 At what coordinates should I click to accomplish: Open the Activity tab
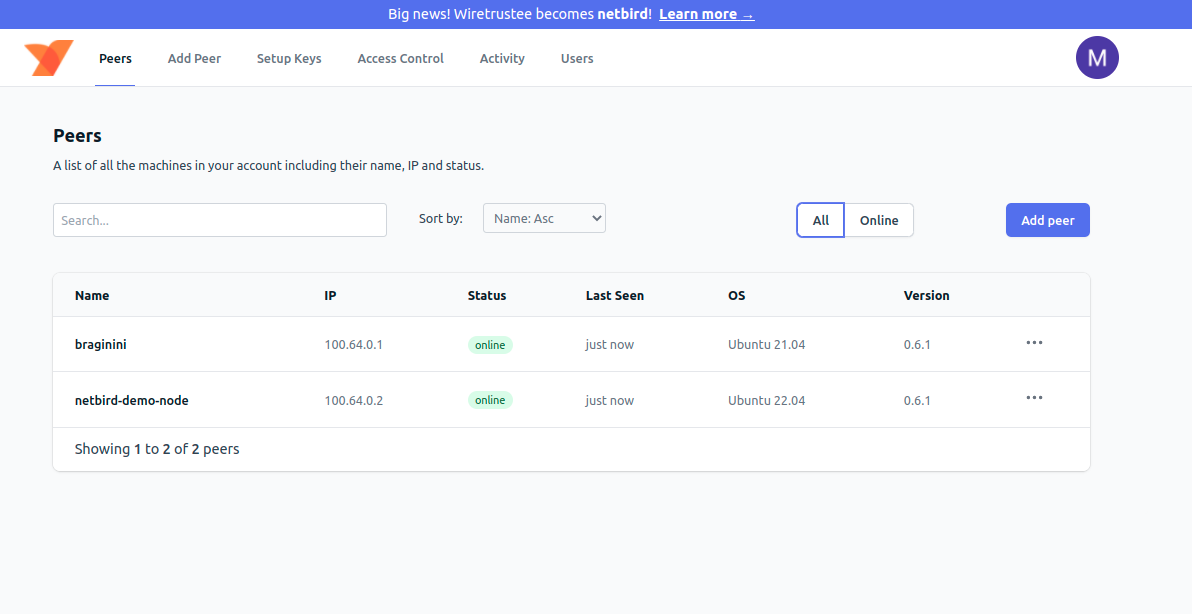tap(502, 58)
